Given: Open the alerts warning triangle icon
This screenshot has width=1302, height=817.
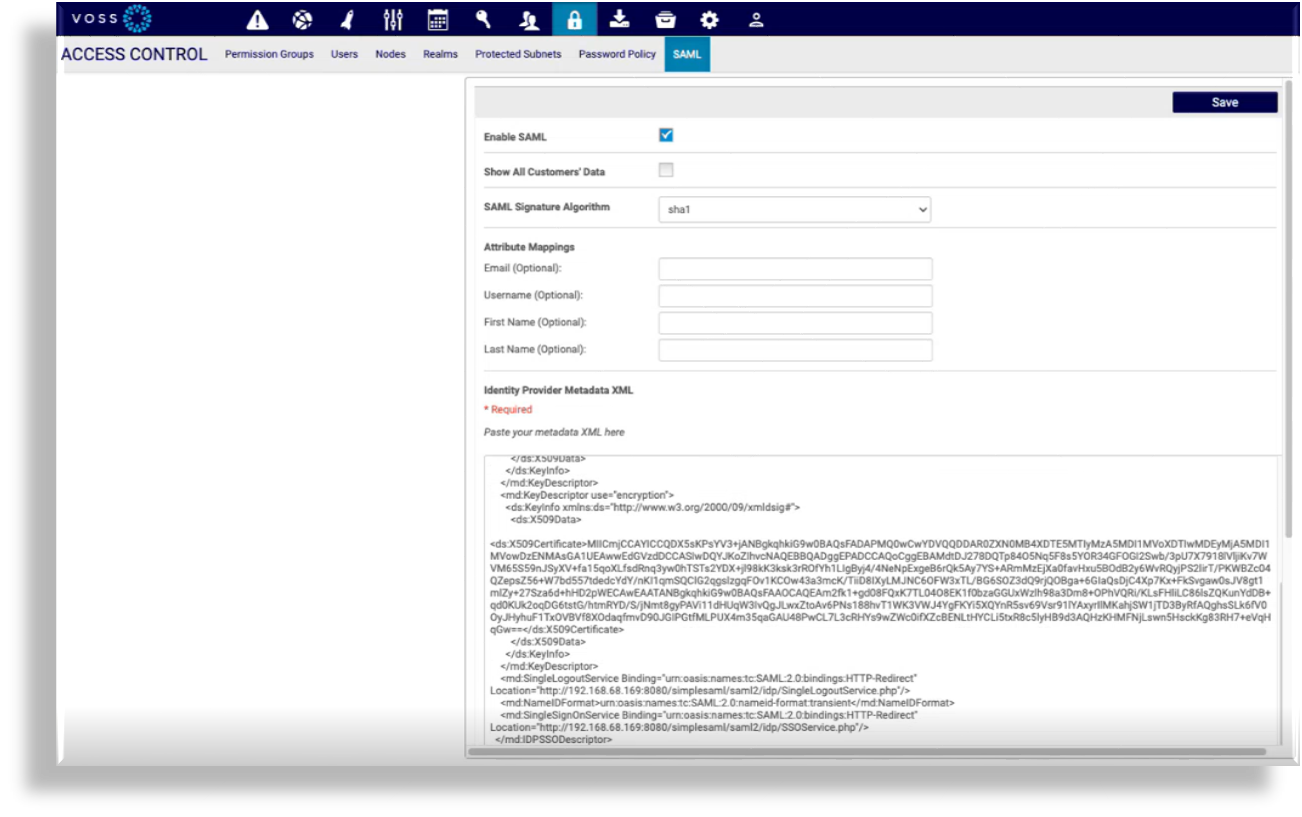Looking at the screenshot, I should [258, 19].
